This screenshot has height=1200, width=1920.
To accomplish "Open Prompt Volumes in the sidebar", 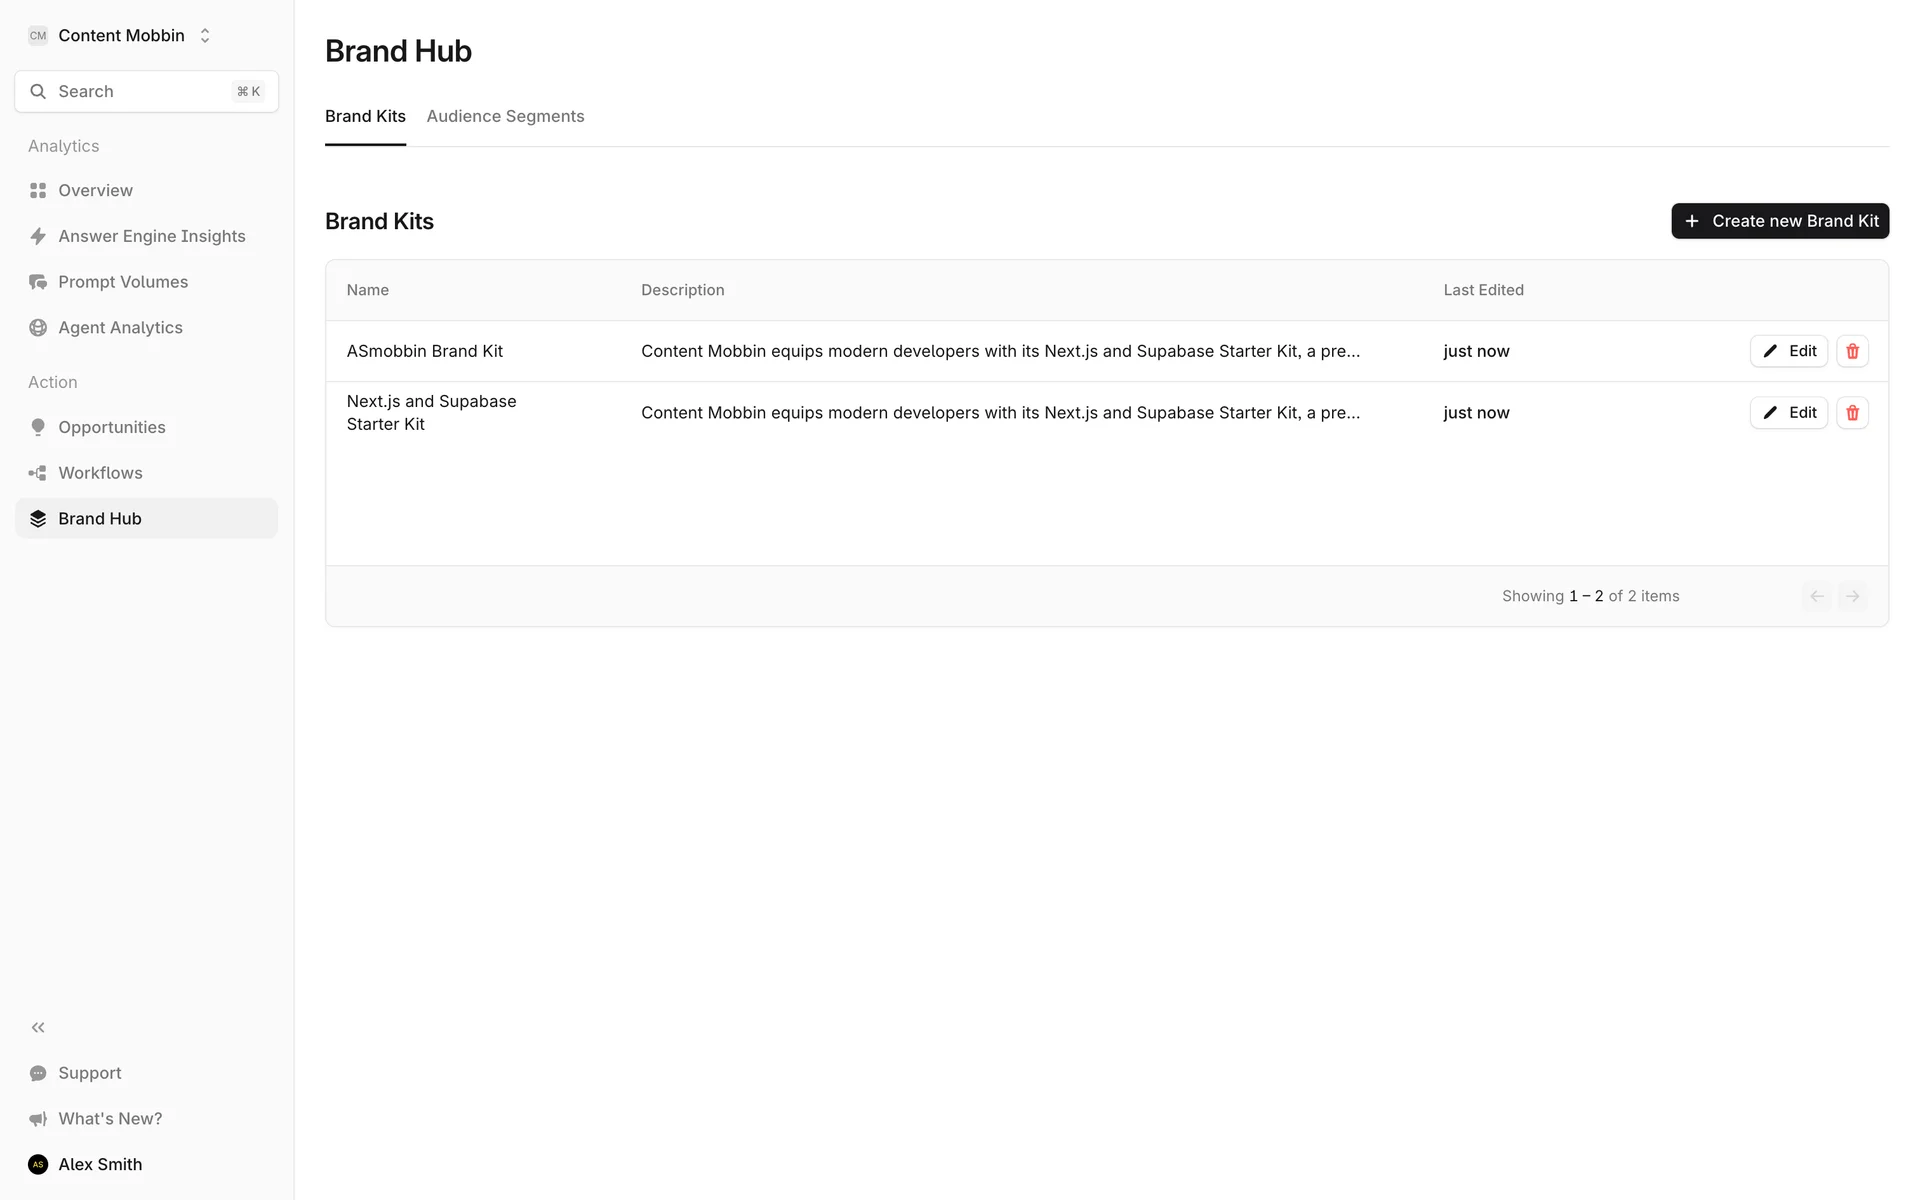I will click(122, 282).
